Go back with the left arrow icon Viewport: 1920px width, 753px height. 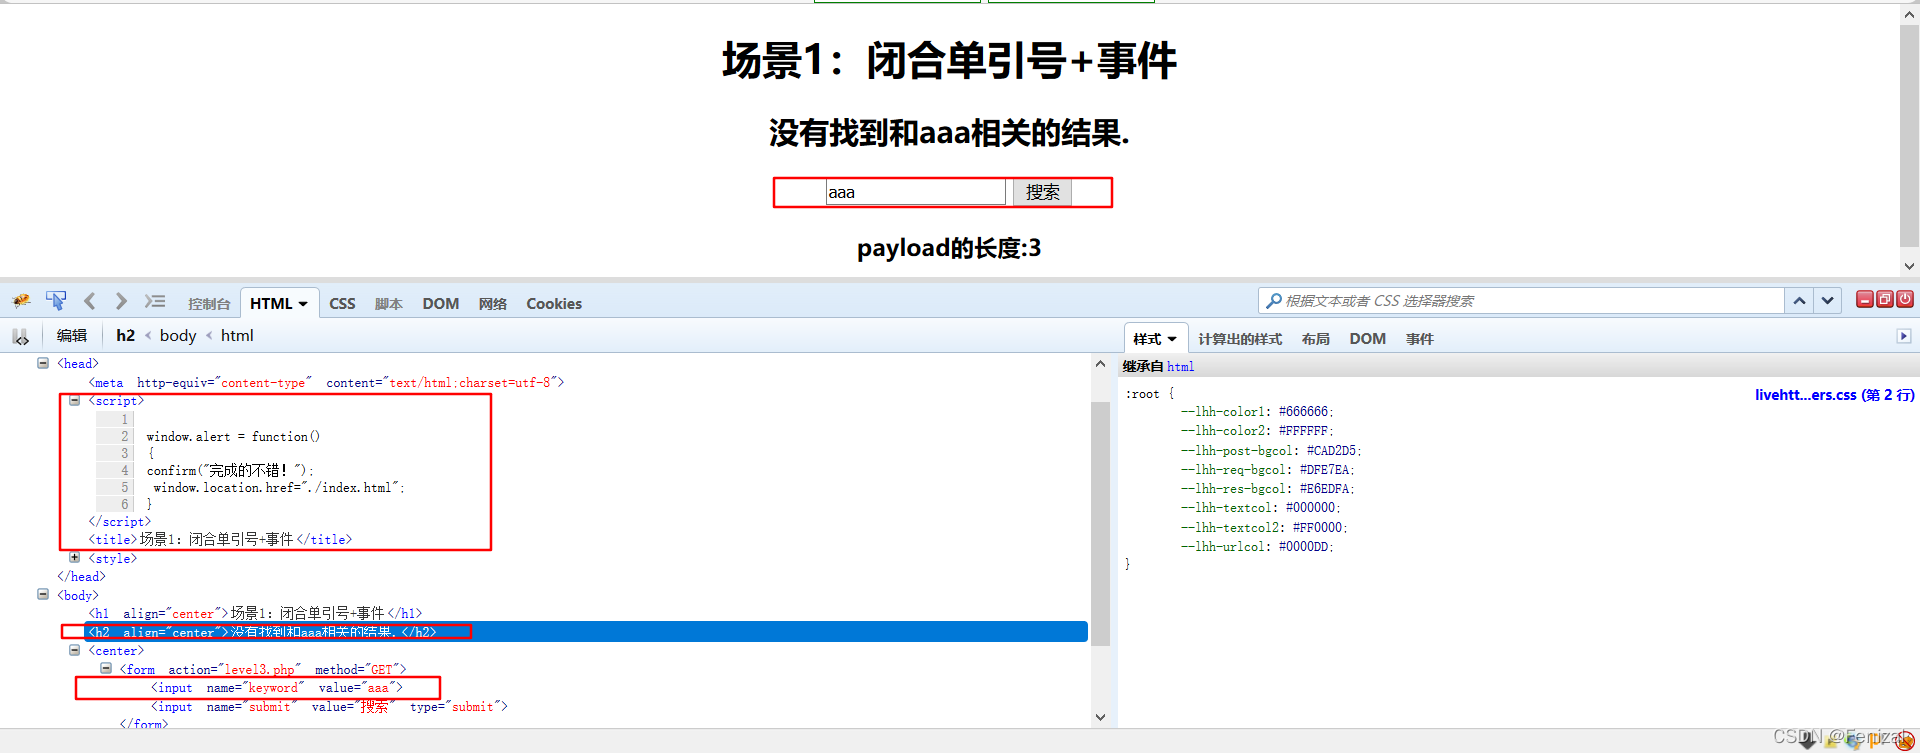pyautogui.click(x=90, y=301)
